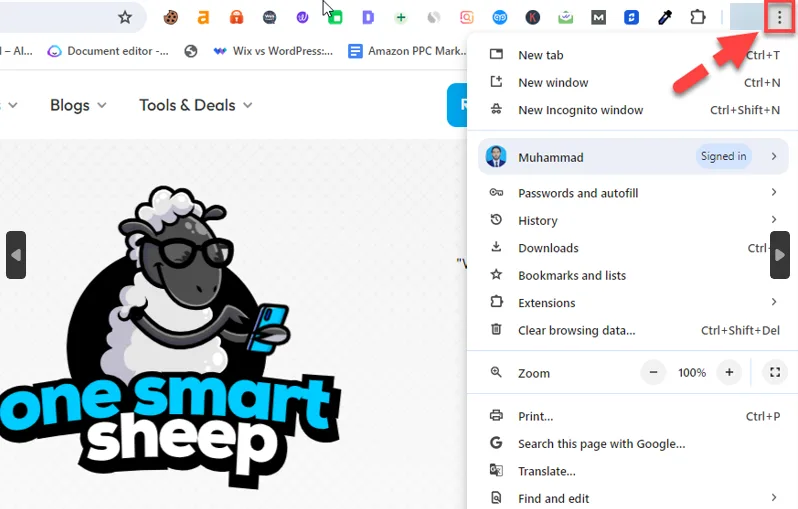The width and height of the screenshot is (798, 509).
Task: Open the purple letter 'D' extension
Action: click(x=368, y=18)
